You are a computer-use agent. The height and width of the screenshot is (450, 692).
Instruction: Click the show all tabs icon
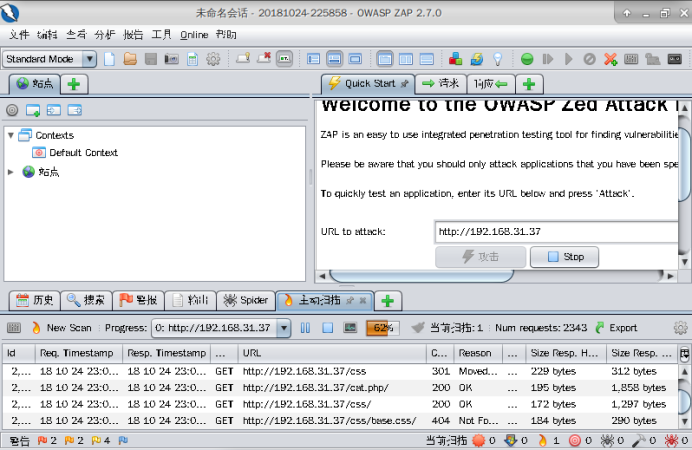[x=243, y=58]
